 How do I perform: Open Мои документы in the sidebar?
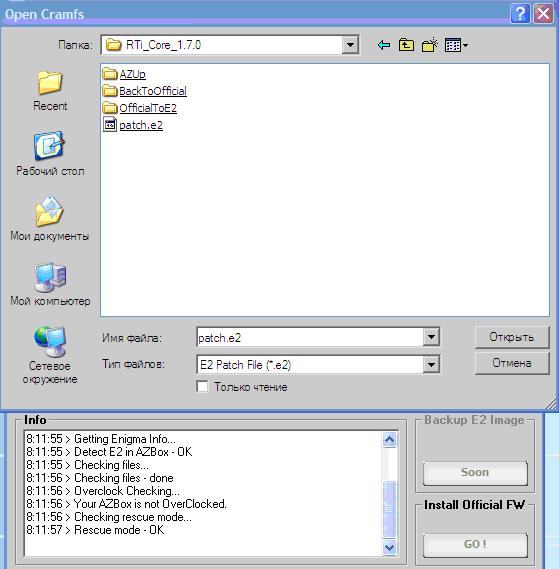point(50,219)
